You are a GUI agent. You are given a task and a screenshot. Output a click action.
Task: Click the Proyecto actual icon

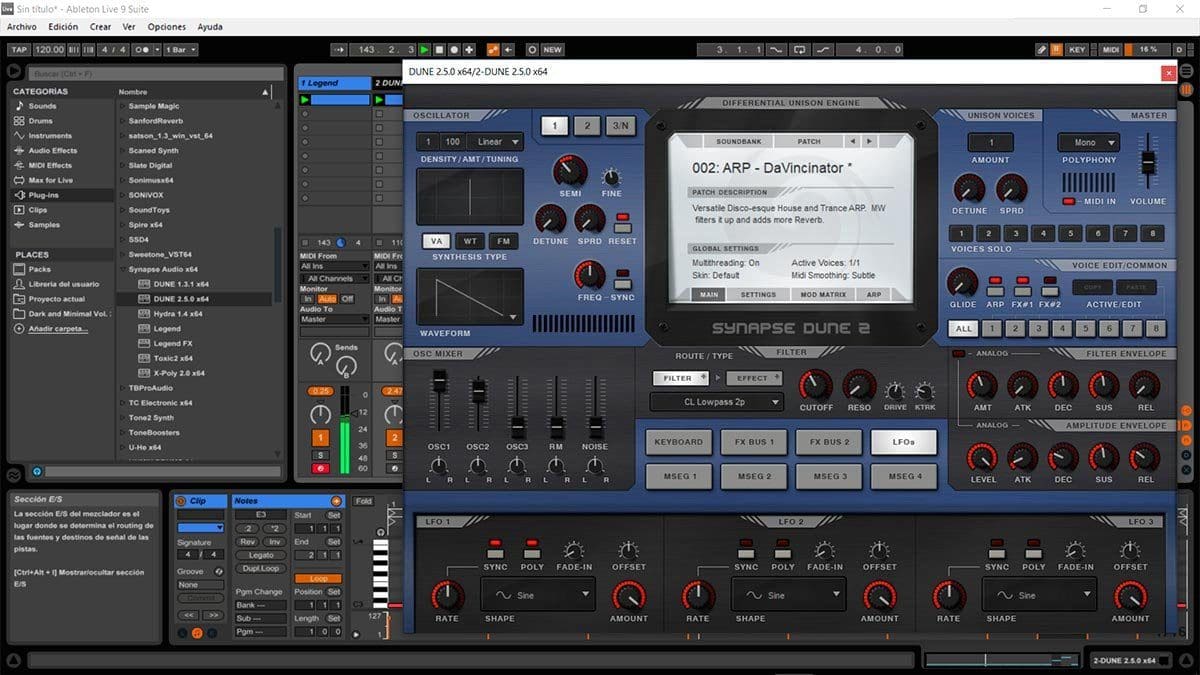18,299
